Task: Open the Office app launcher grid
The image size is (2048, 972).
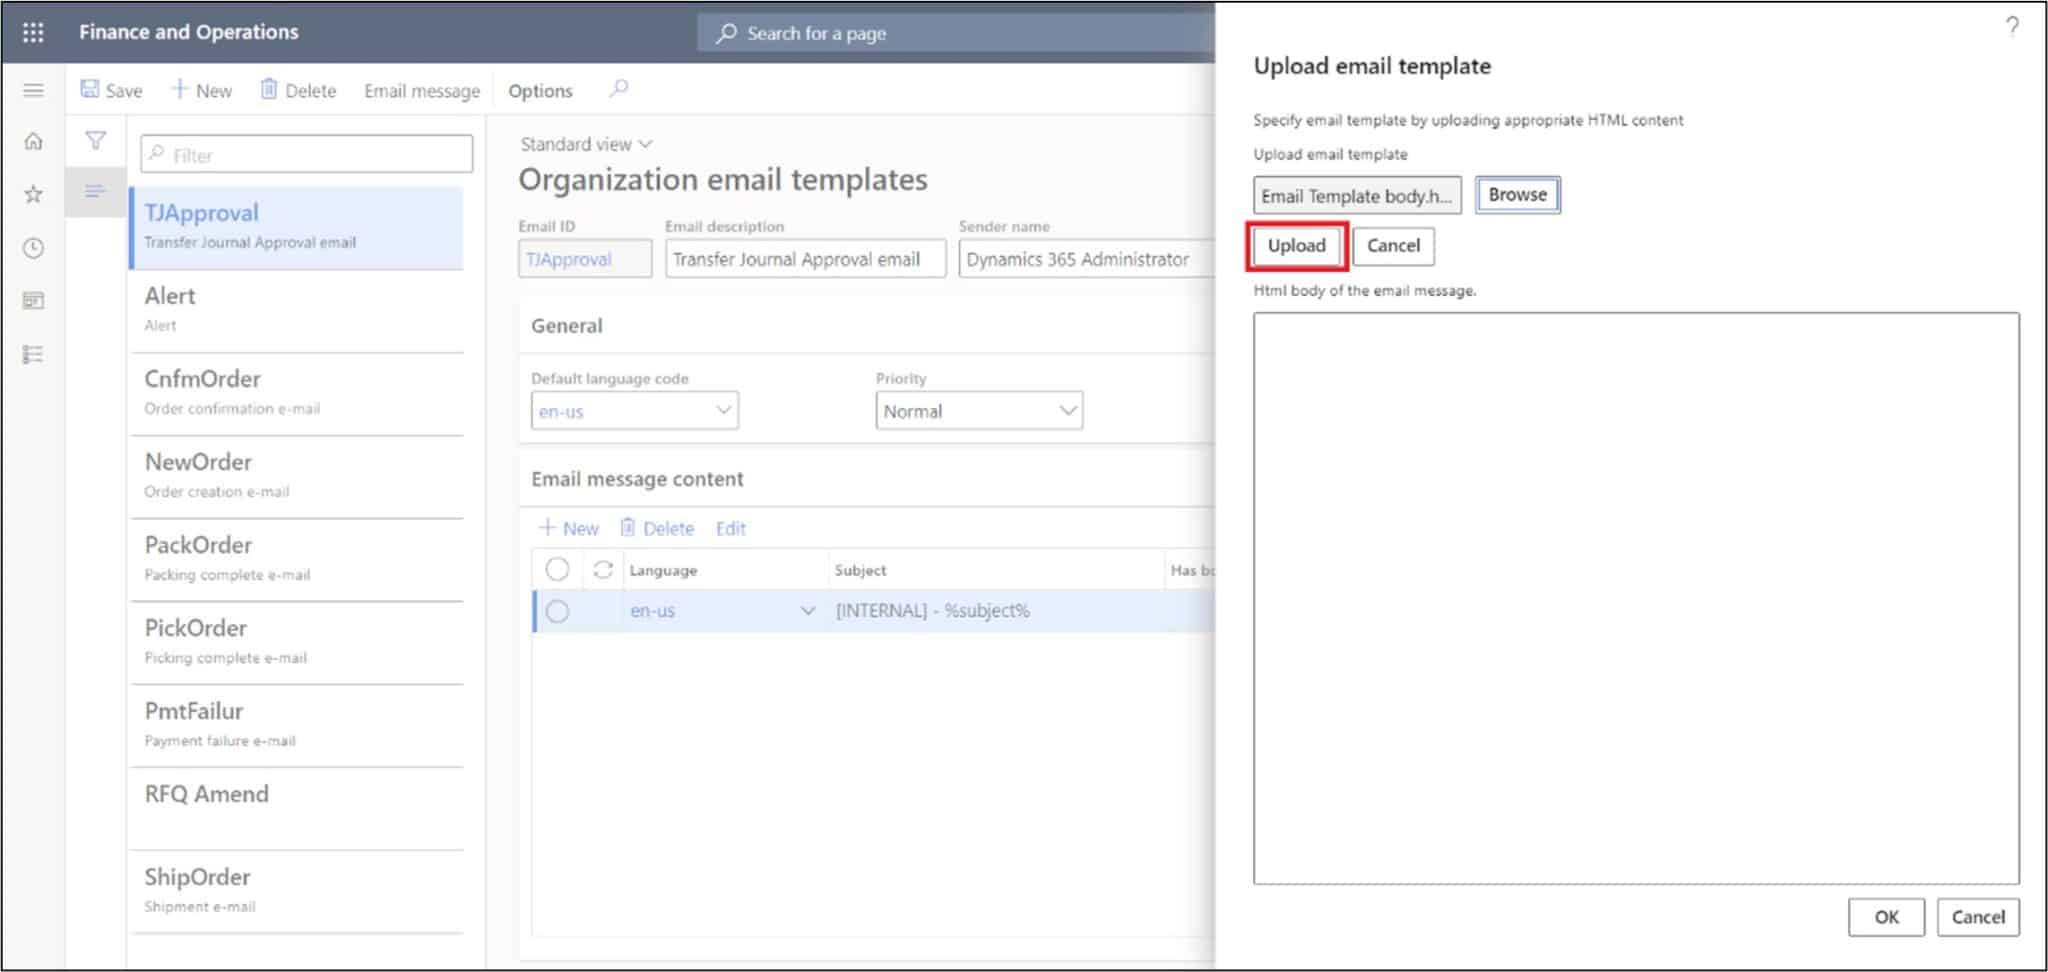Action: [33, 31]
